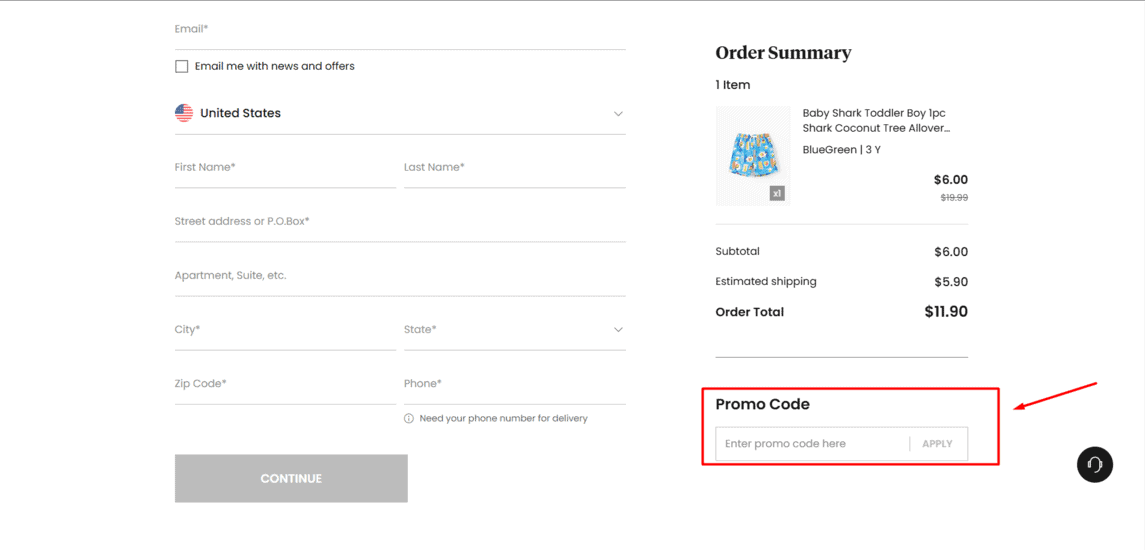This screenshot has width=1145, height=550.
Task: Open the Baby Shark shorts product thumbnail
Action: tap(753, 156)
